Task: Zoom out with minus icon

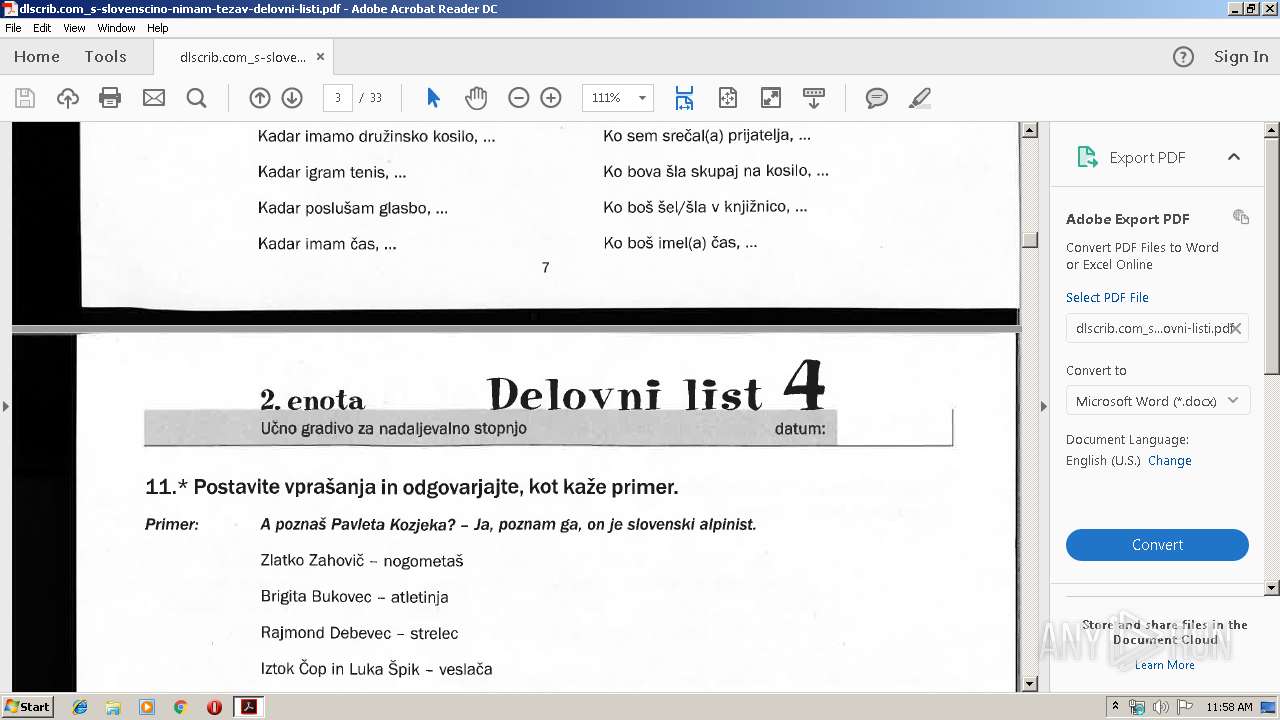Action: (518, 98)
